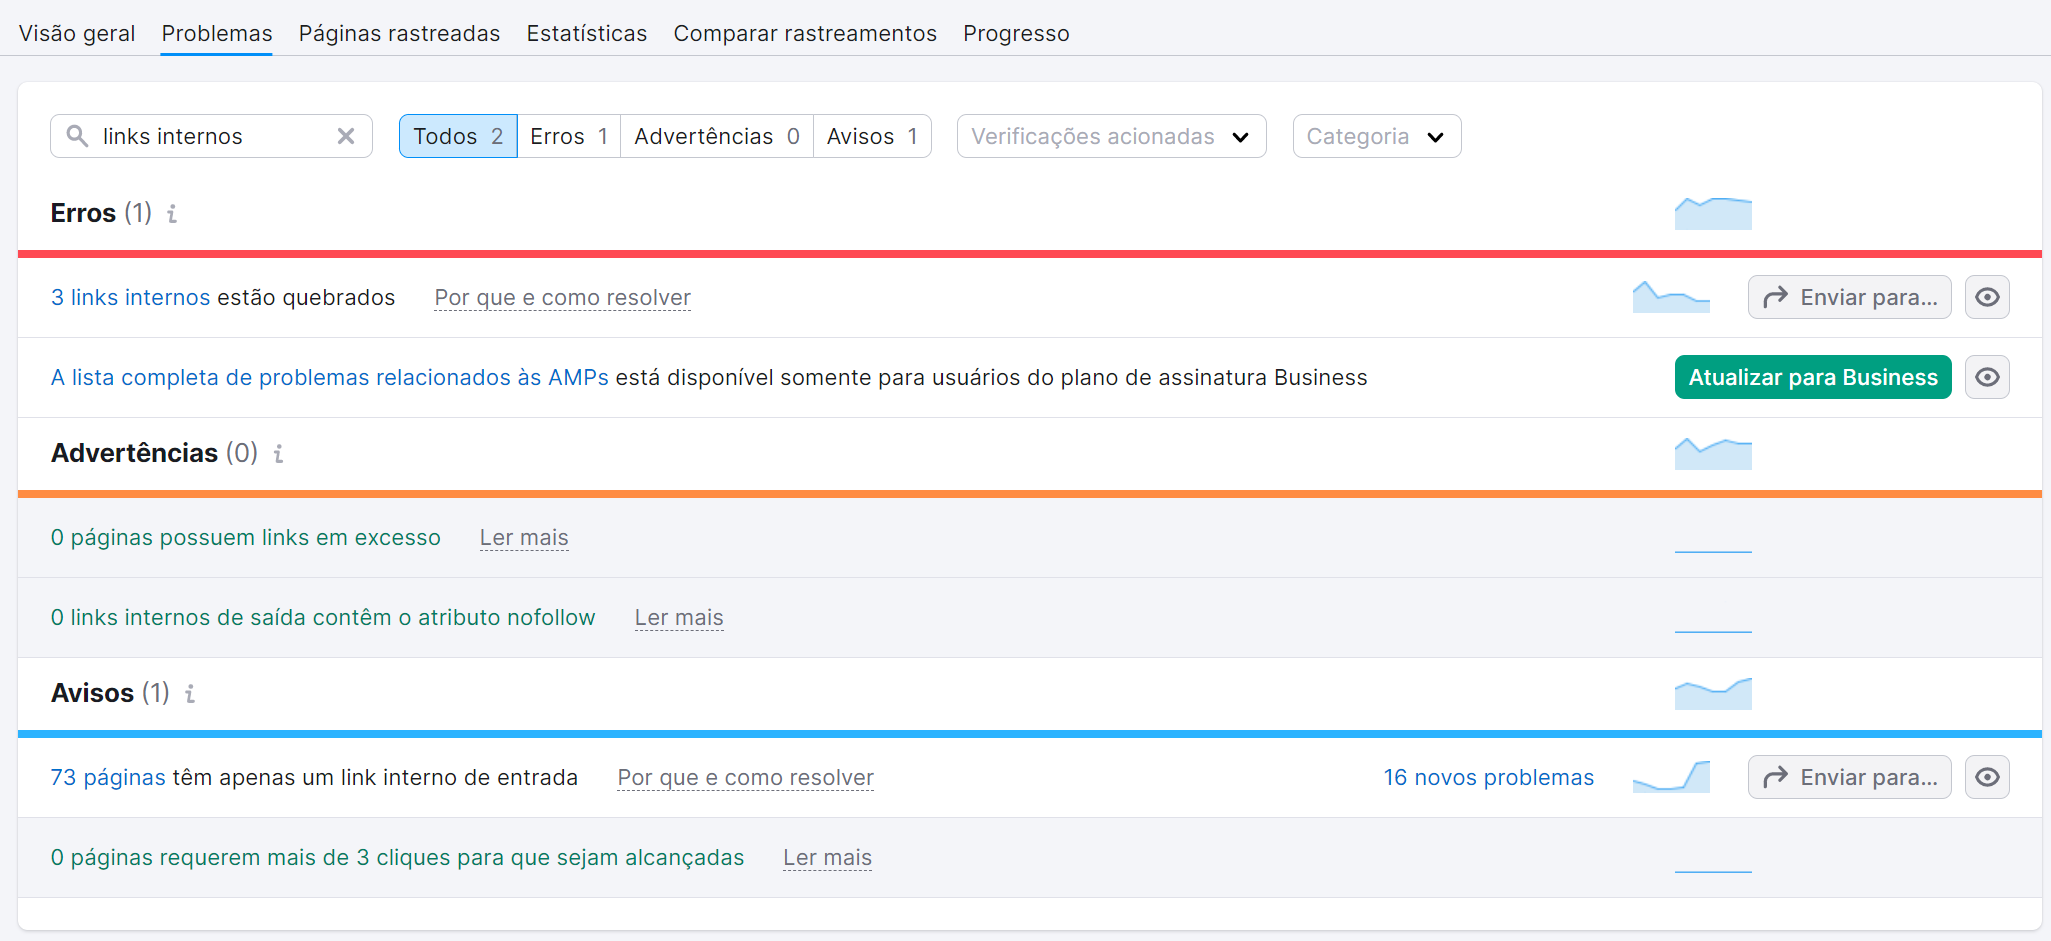Open Por que e como resolver for broken links

coord(561,297)
